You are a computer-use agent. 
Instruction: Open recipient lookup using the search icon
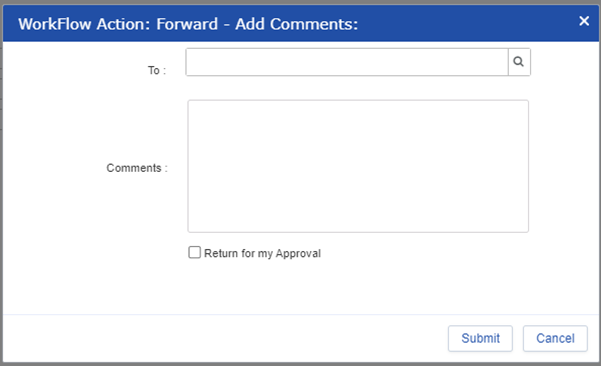coord(519,62)
